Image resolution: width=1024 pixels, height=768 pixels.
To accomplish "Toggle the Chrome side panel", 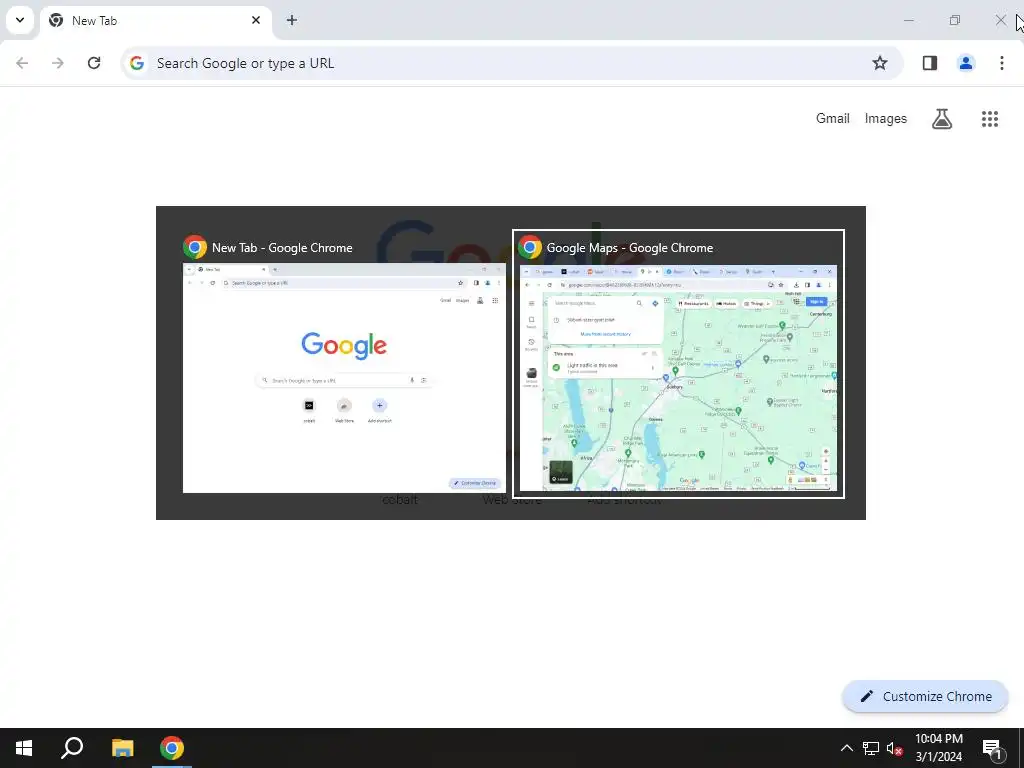I will (930, 63).
